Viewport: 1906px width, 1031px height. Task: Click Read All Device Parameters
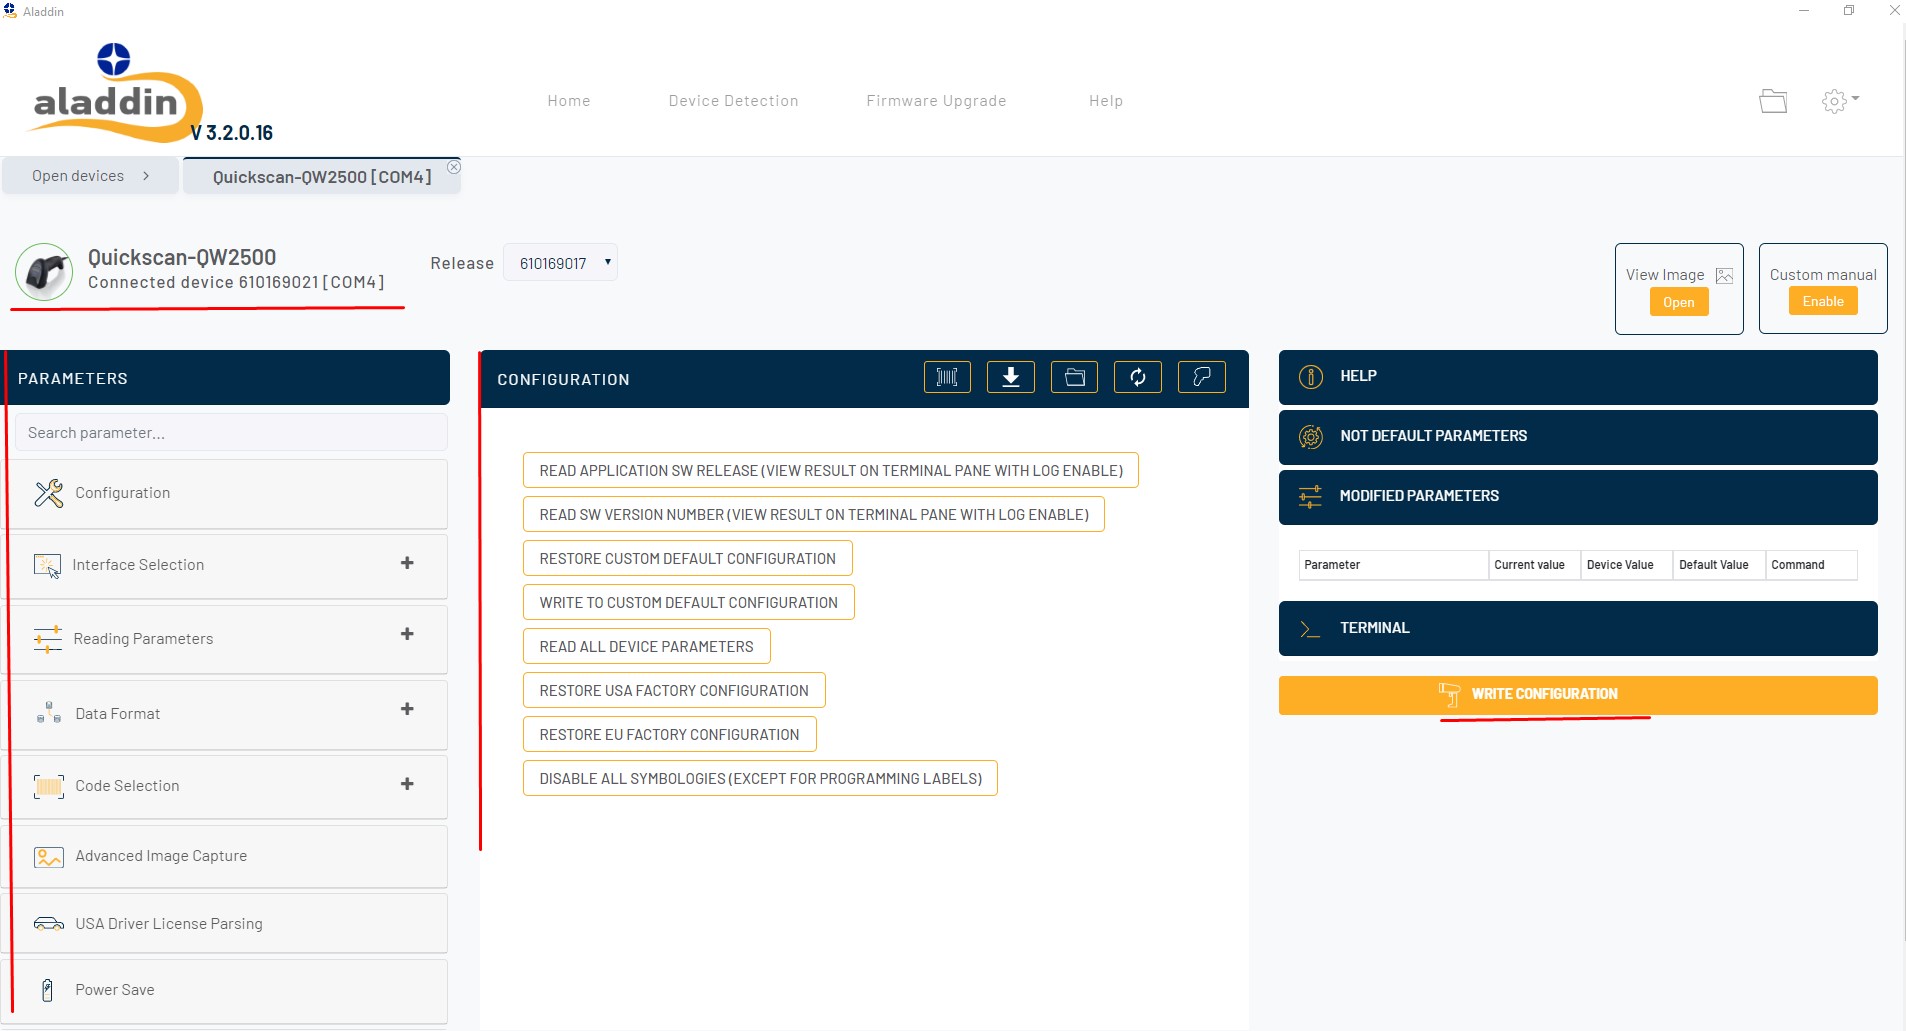tap(647, 647)
